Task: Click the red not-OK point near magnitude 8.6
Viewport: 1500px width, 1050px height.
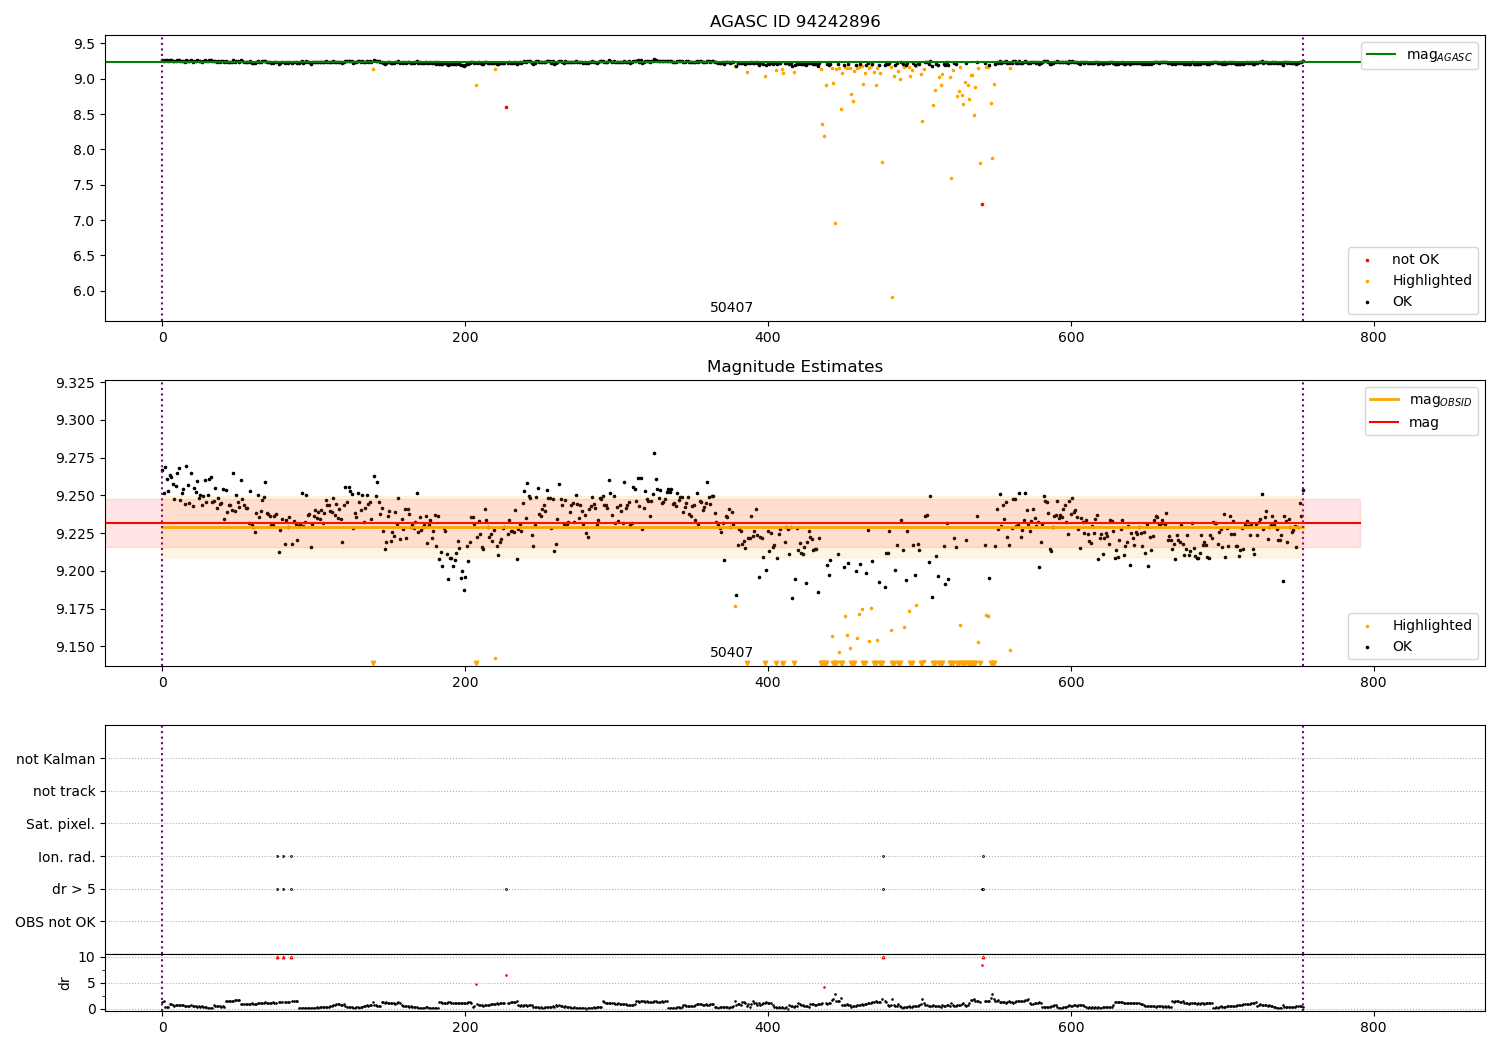Action: click(506, 107)
